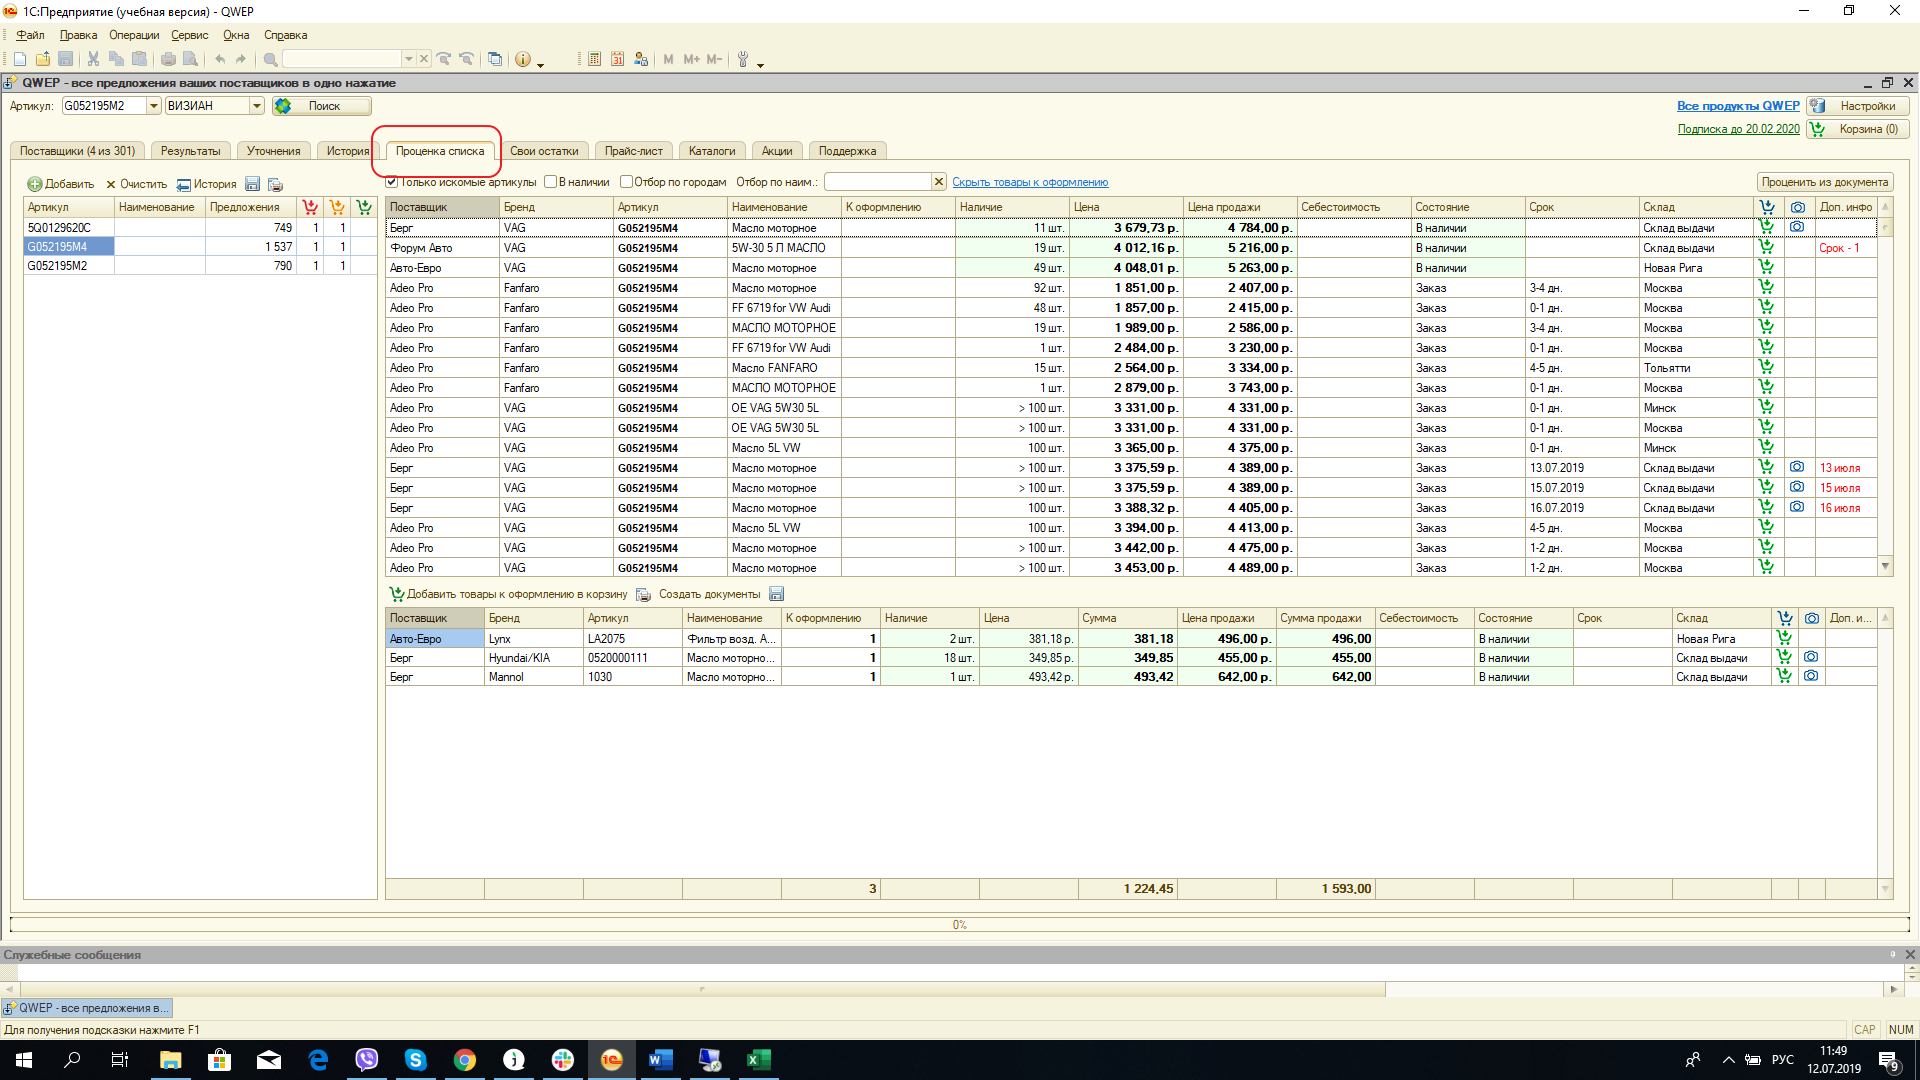Click the save disk icon next to История
Screen dimensions: 1920x1080
[252, 184]
